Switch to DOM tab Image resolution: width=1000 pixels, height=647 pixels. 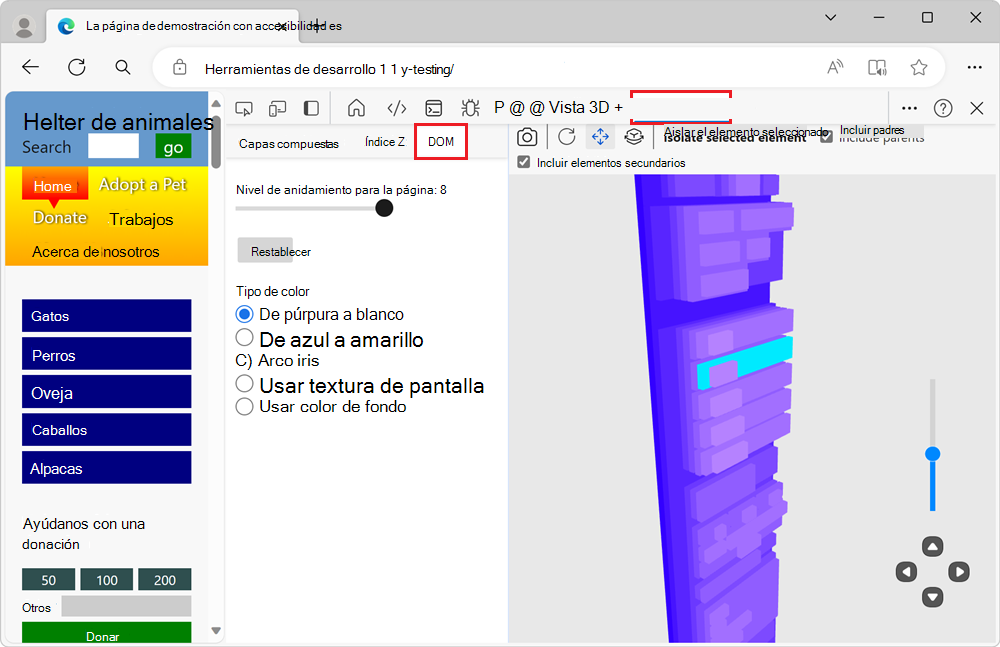coord(441,142)
